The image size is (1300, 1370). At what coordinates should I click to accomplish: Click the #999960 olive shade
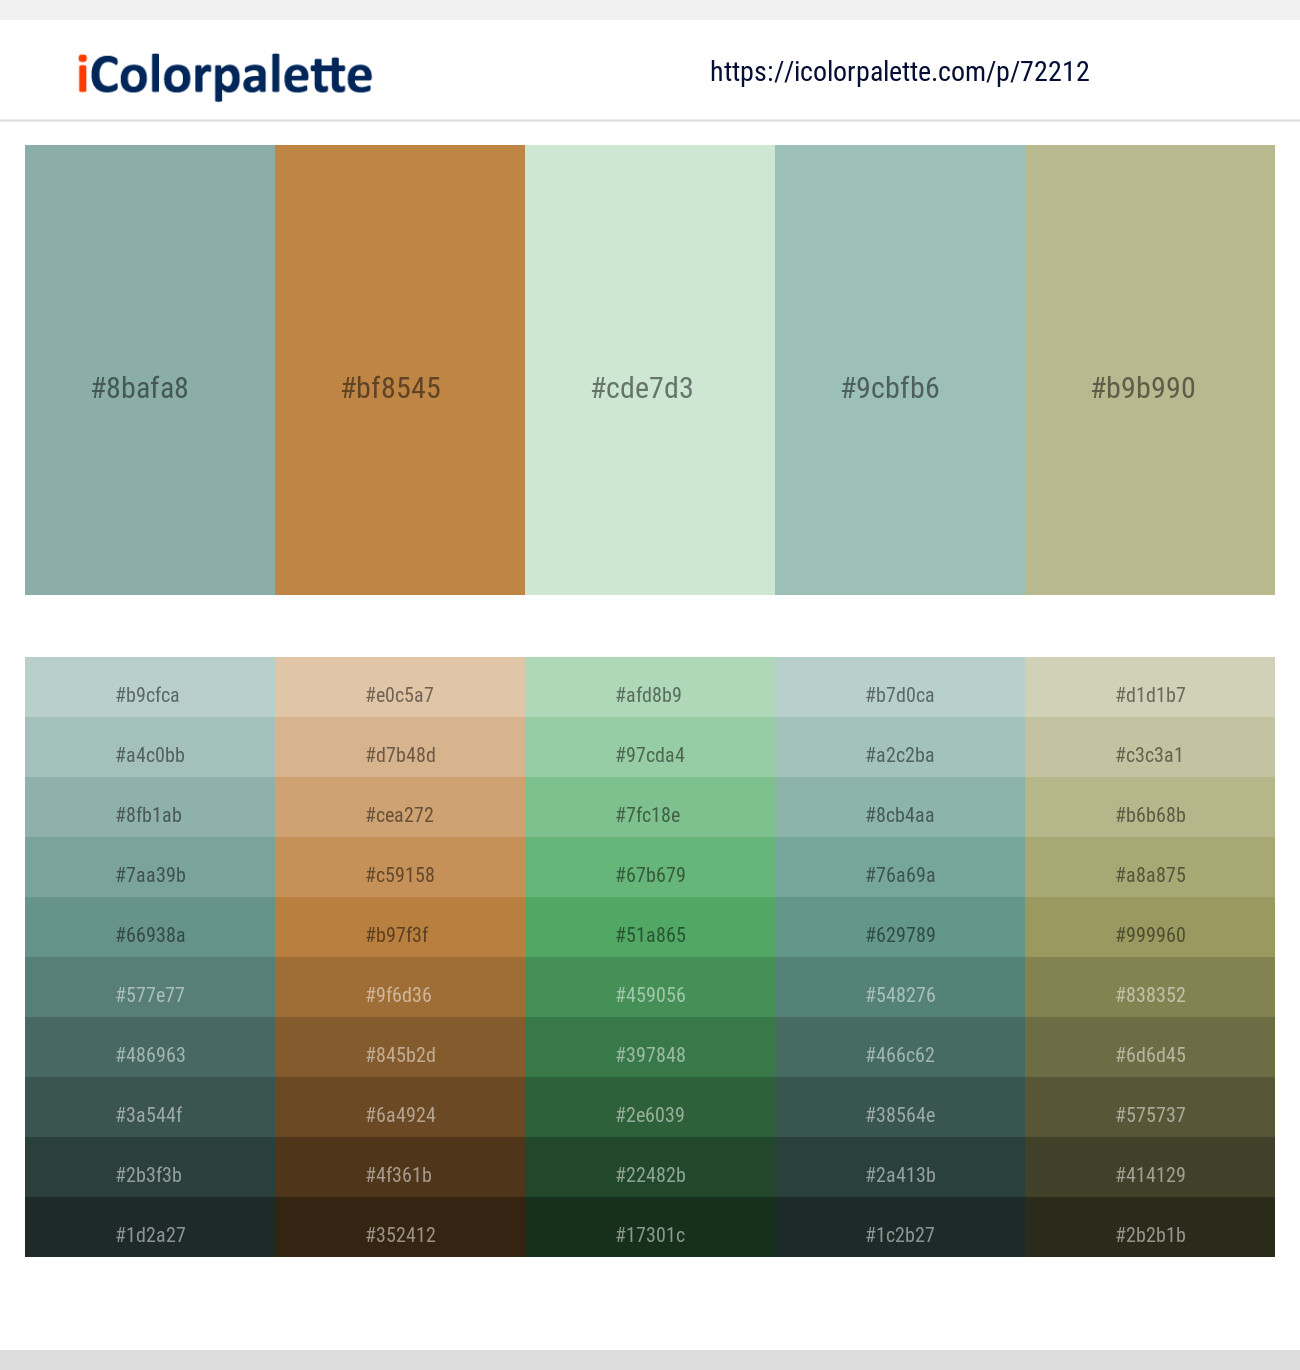(x=1149, y=934)
